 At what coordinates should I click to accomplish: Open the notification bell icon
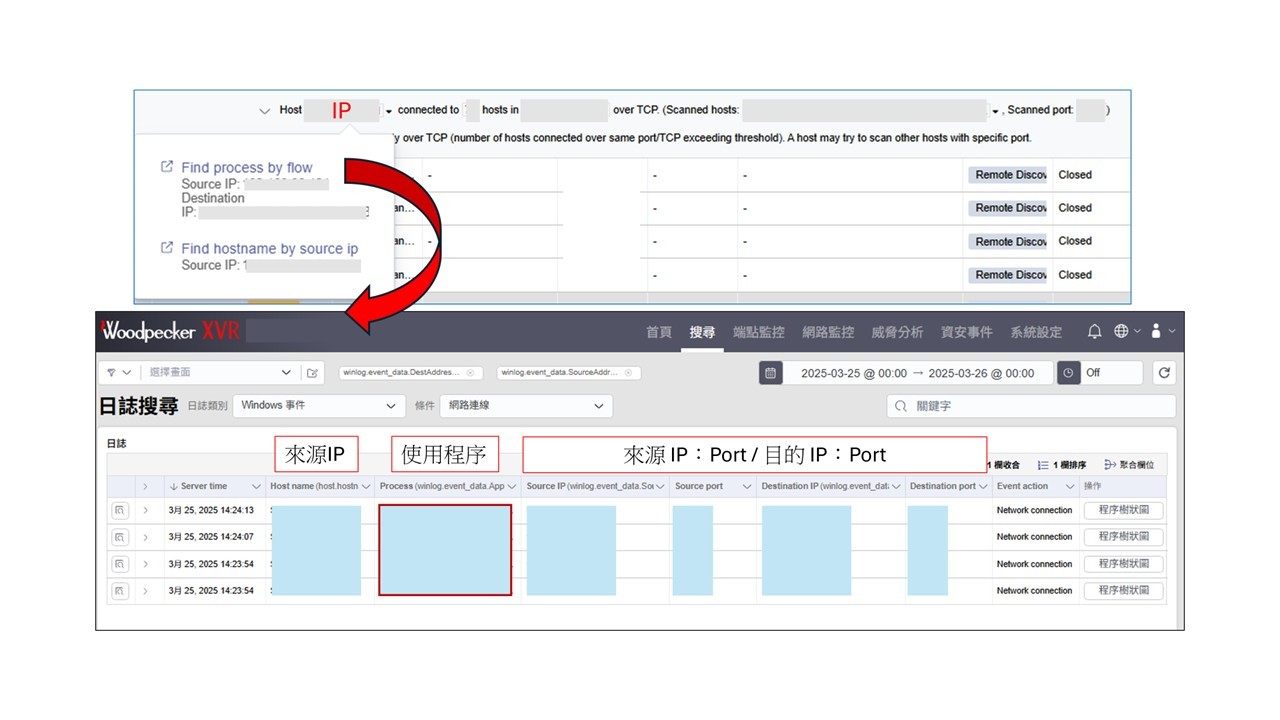[x=1094, y=332]
